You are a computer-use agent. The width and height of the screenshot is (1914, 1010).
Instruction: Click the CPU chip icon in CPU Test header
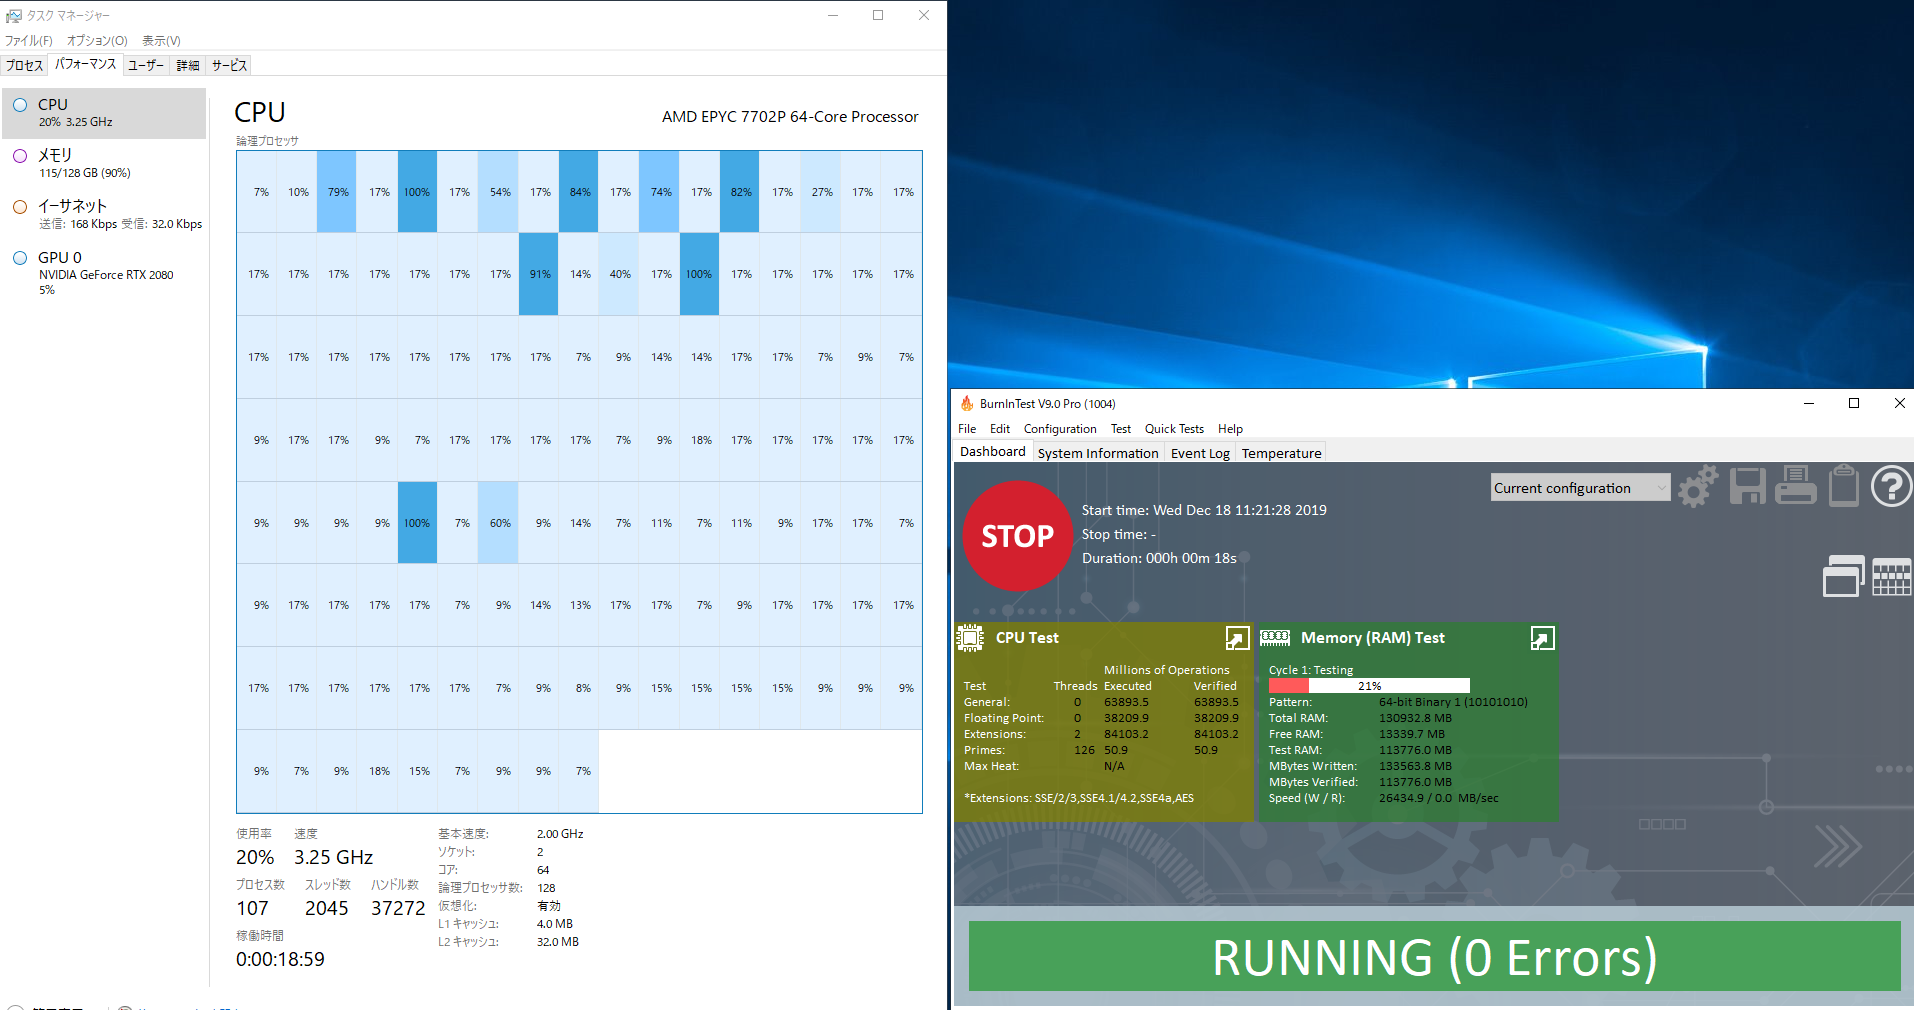coord(970,638)
